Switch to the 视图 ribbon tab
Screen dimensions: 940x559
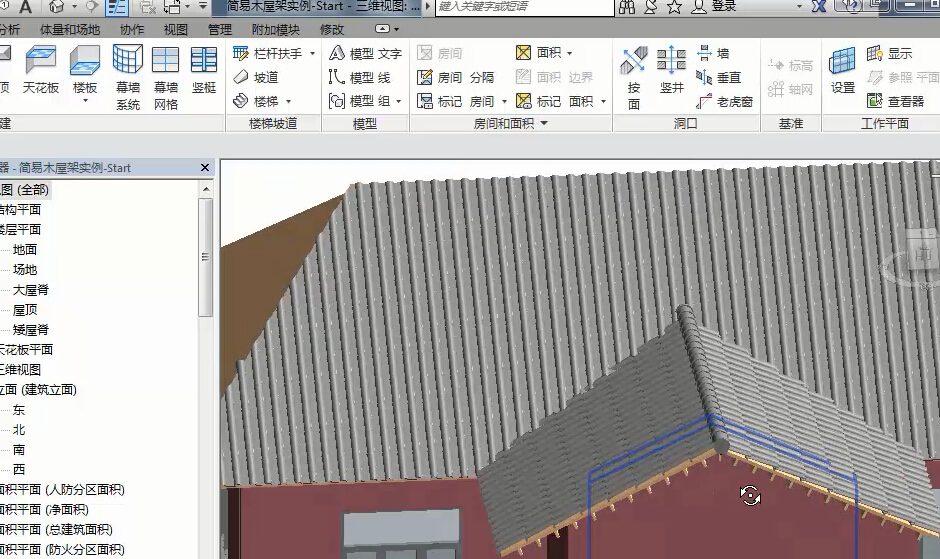(175, 30)
